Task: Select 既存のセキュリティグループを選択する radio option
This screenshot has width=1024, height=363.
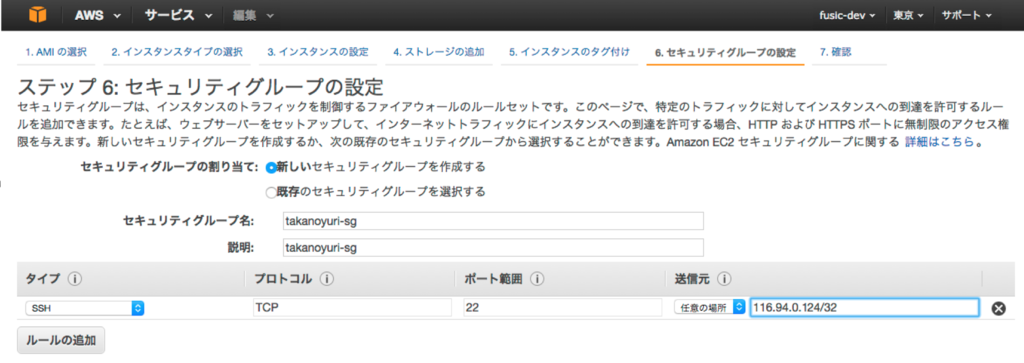Action: 271,193
